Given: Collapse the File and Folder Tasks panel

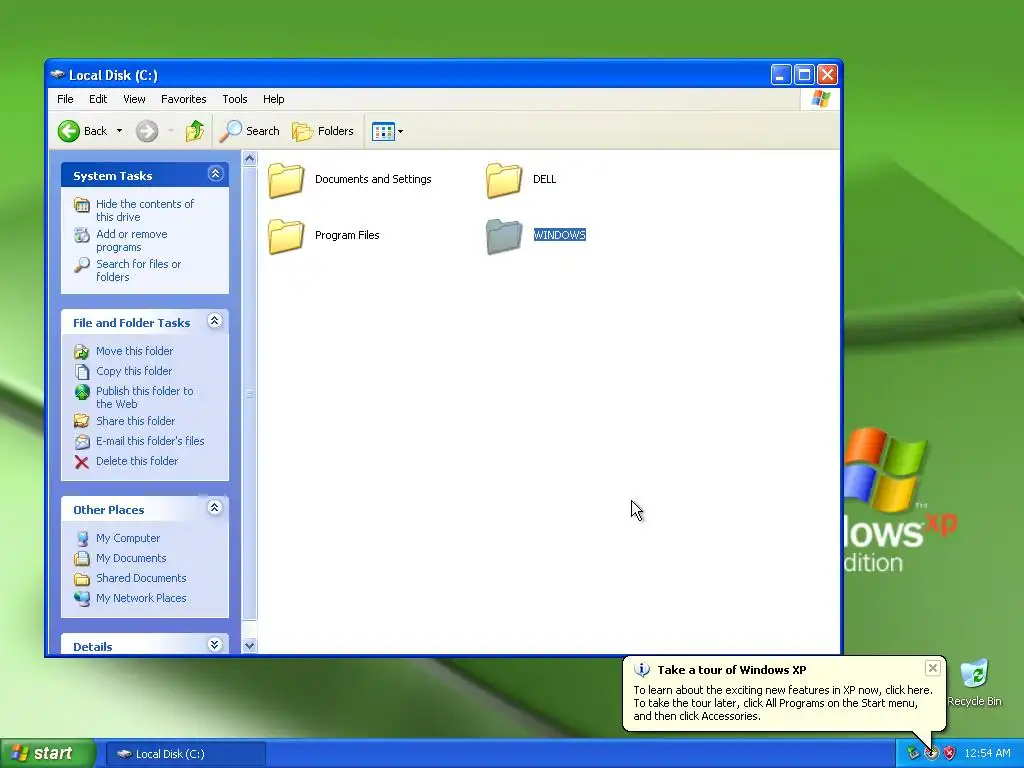Looking at the screenshot, I should tap(215, 321).
